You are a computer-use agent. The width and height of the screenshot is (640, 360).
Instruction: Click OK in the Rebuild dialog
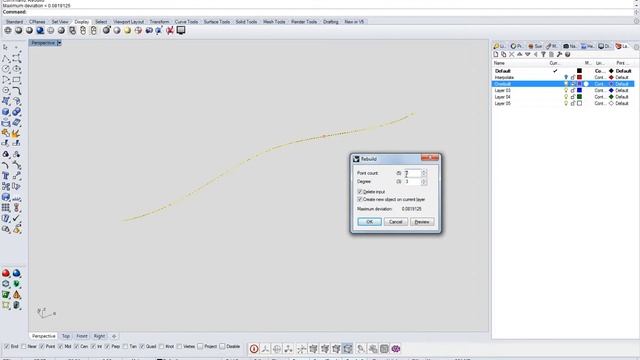point(369,222)
